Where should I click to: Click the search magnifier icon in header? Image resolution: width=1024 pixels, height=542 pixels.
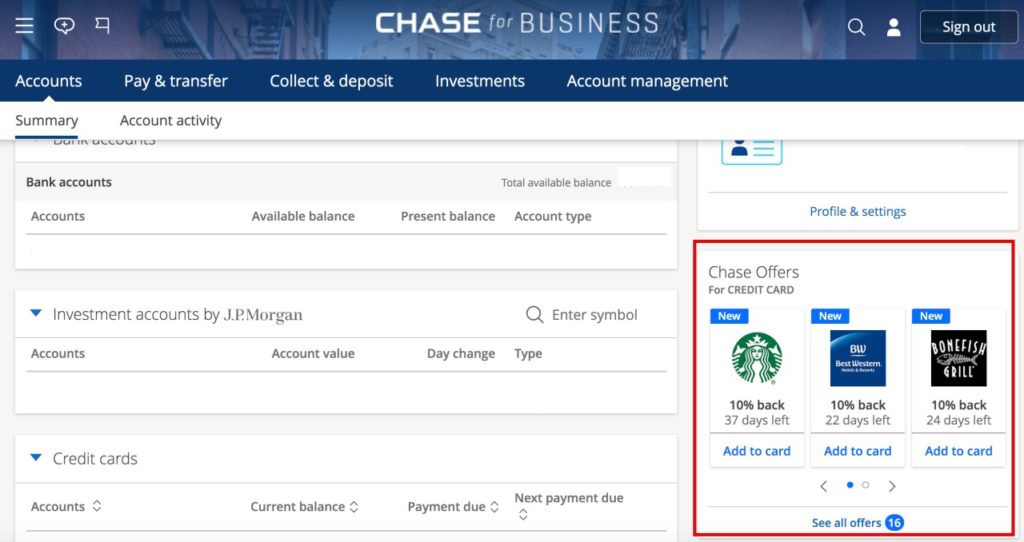[856, 27]
